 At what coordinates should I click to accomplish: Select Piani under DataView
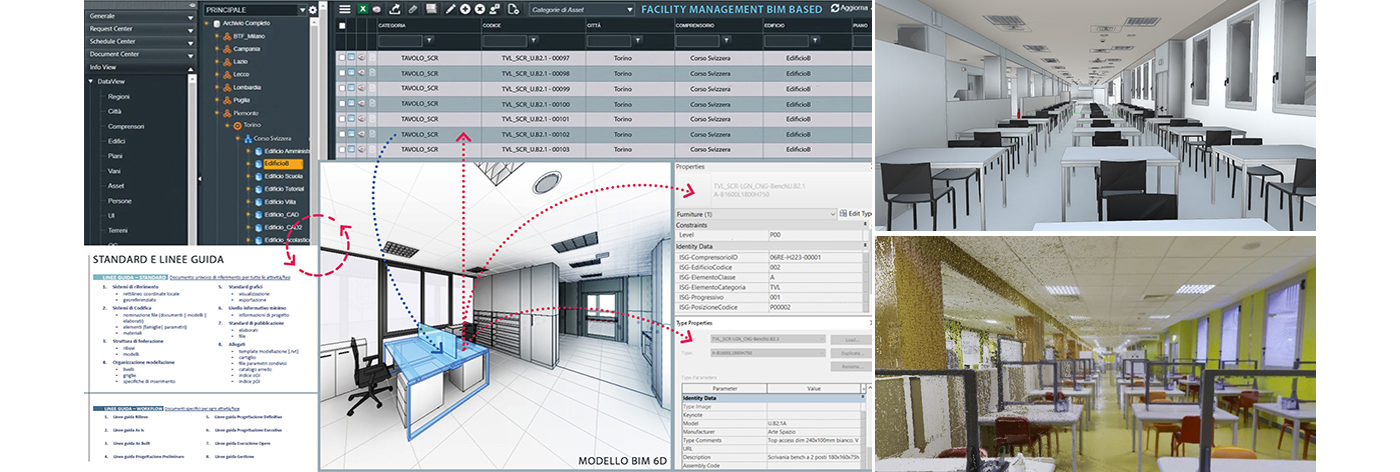point(115,156)
